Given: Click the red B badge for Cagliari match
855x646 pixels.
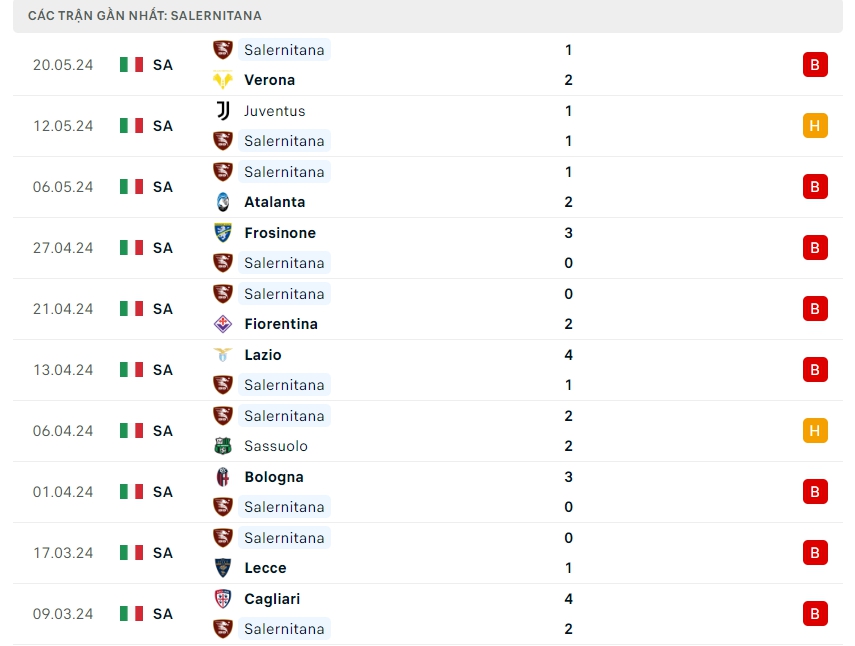Looking at the screenshot, I should point(815,614).
